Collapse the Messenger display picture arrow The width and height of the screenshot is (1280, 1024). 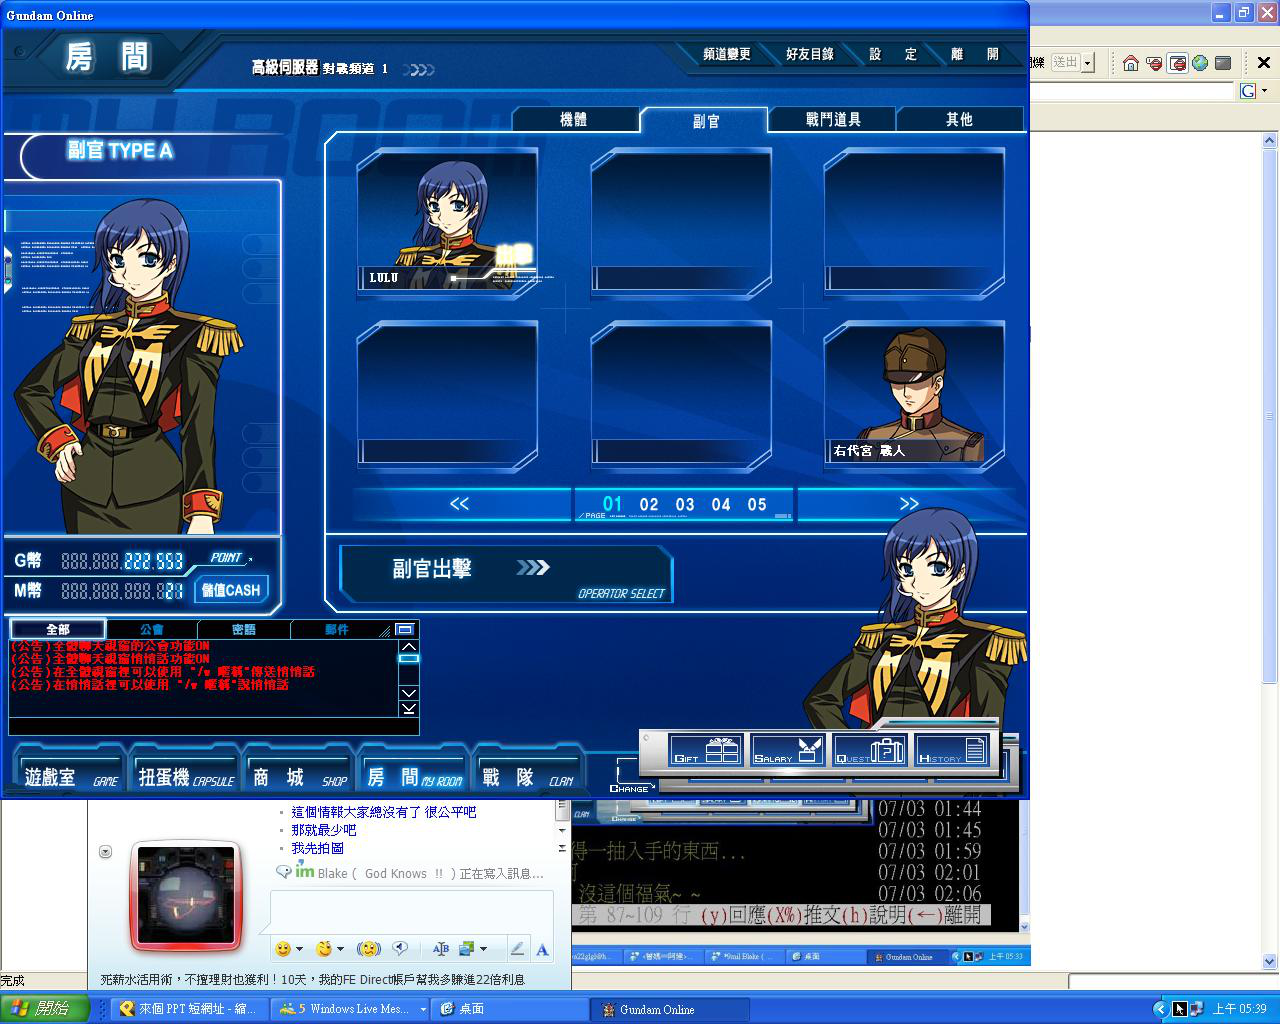tap(105, 852)
